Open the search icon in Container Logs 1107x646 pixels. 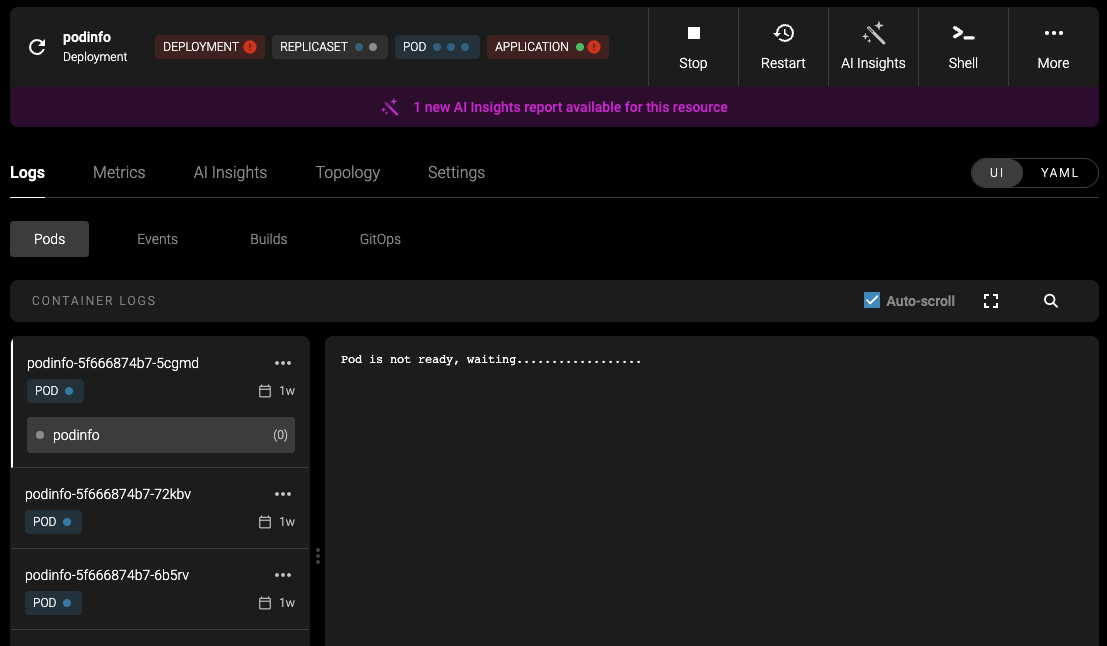(x=1050, y=300)
